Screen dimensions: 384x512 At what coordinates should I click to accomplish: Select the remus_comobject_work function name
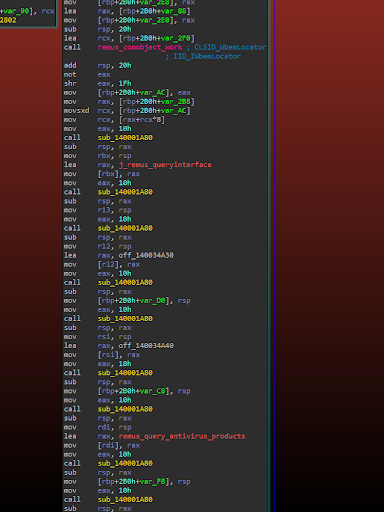click(x=140, y=47)
